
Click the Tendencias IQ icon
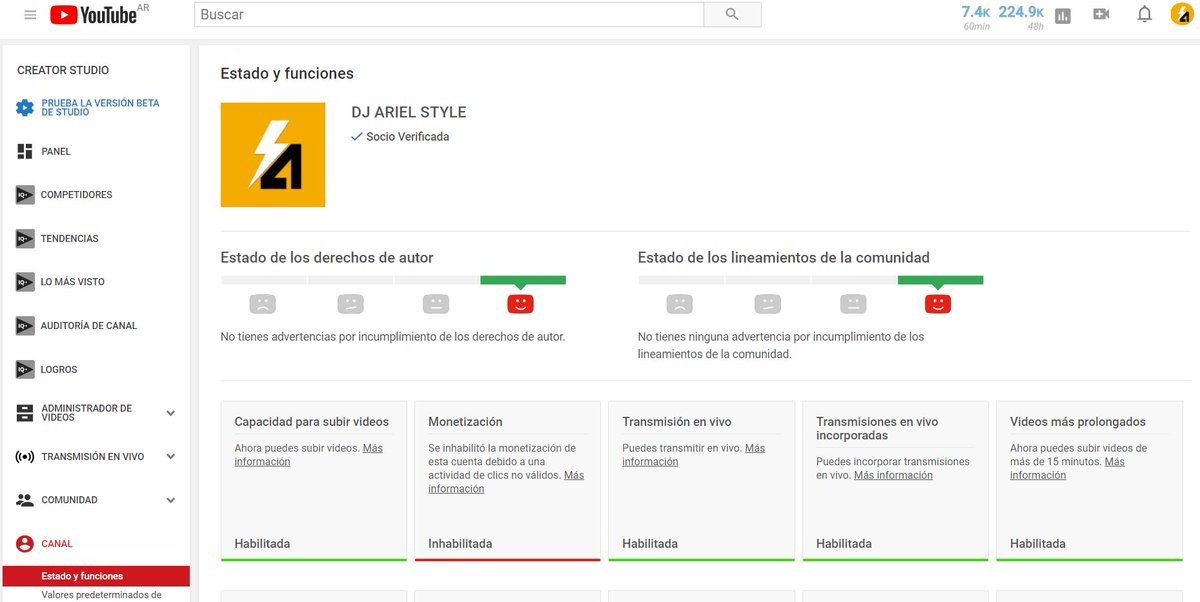25,238
